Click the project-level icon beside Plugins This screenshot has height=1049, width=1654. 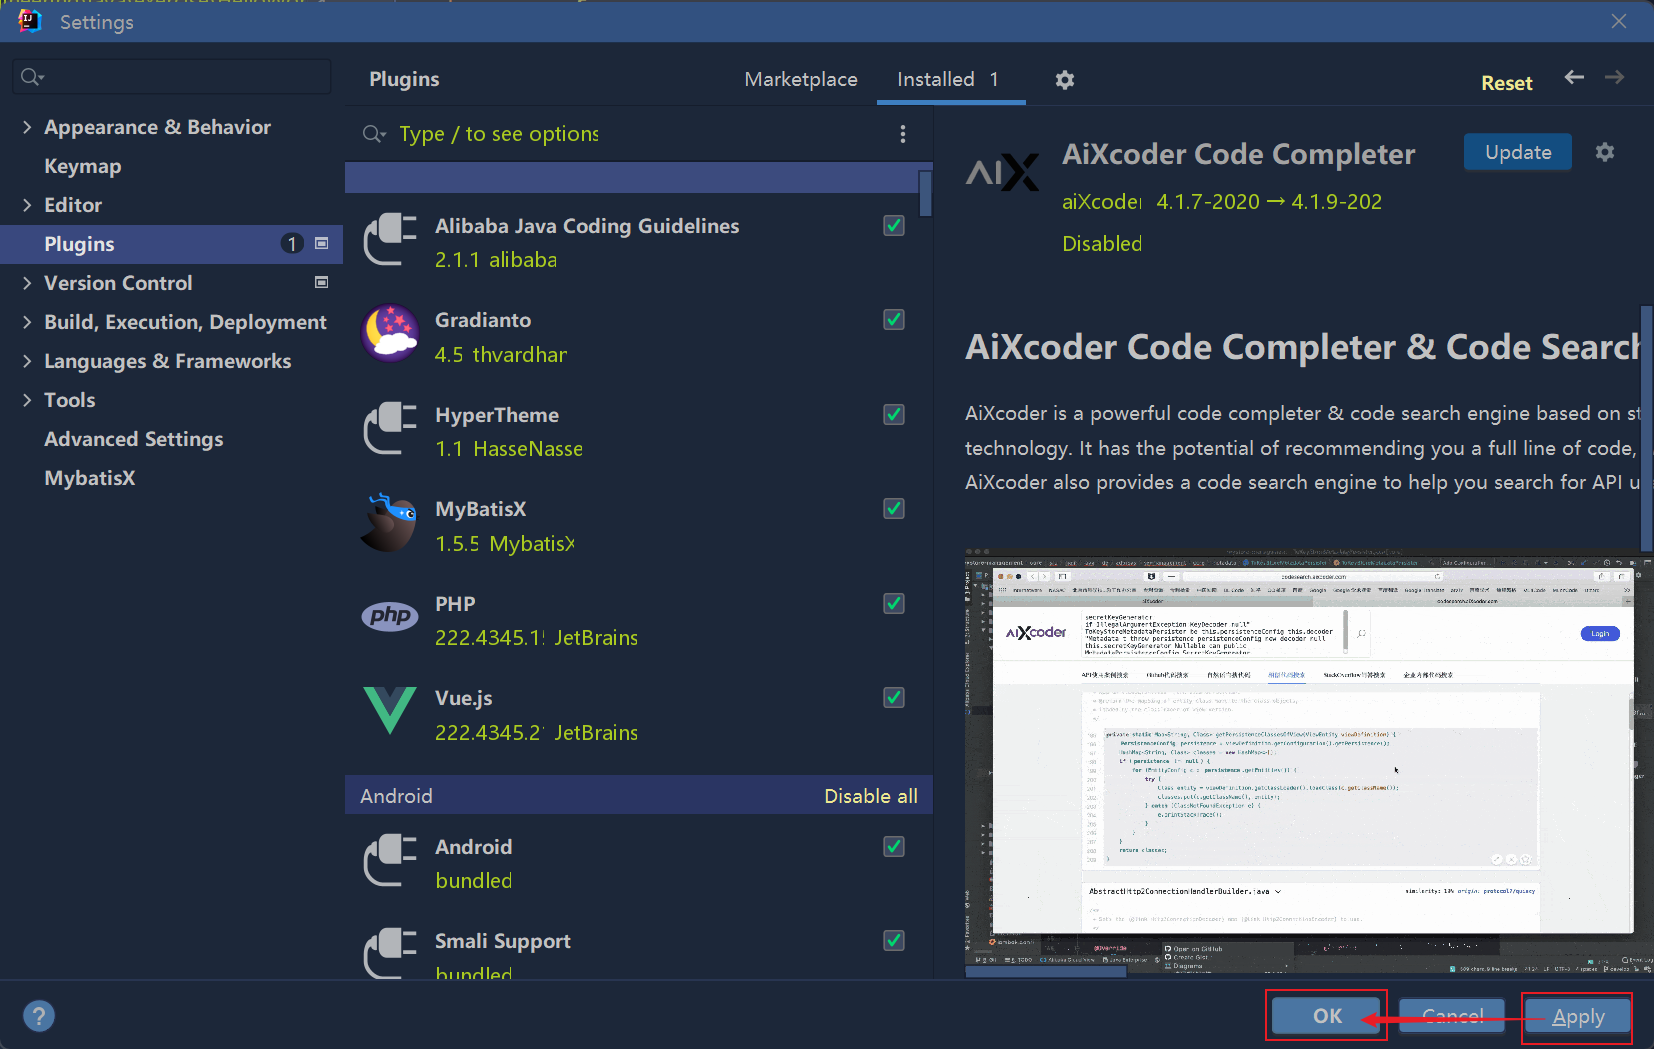[321, 243]
